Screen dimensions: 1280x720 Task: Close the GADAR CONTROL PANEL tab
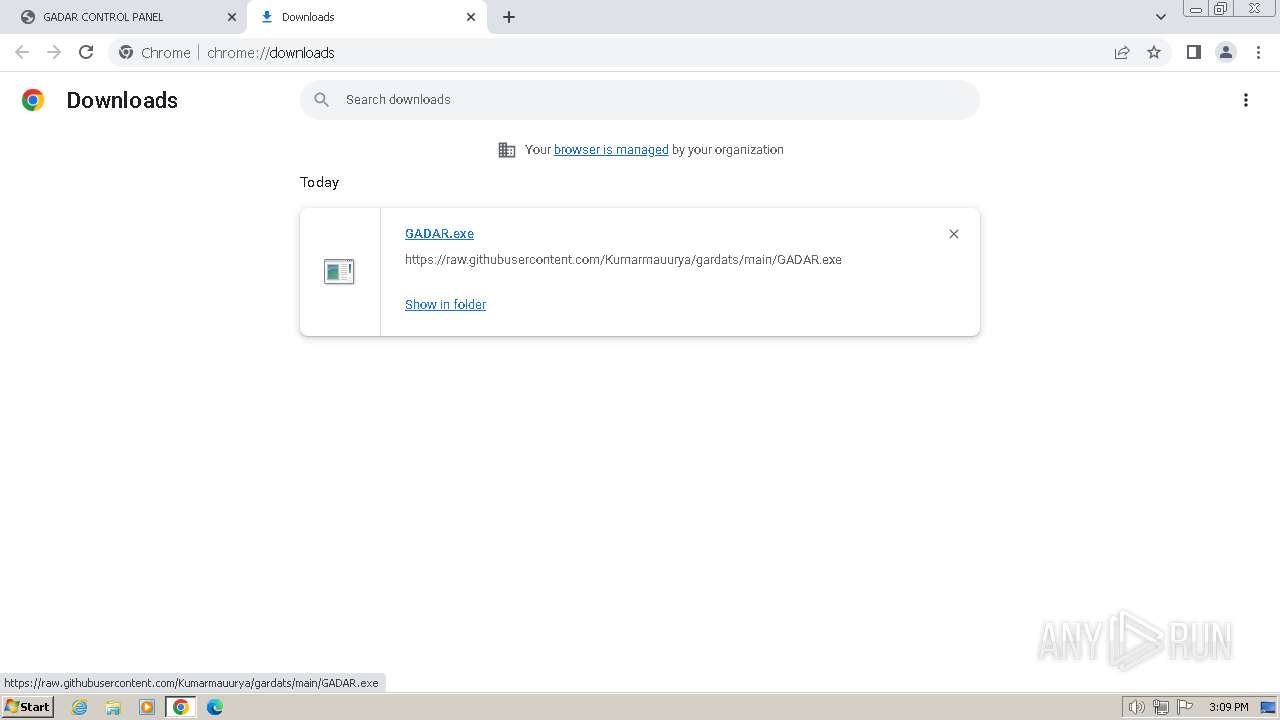tap(232, 17)
